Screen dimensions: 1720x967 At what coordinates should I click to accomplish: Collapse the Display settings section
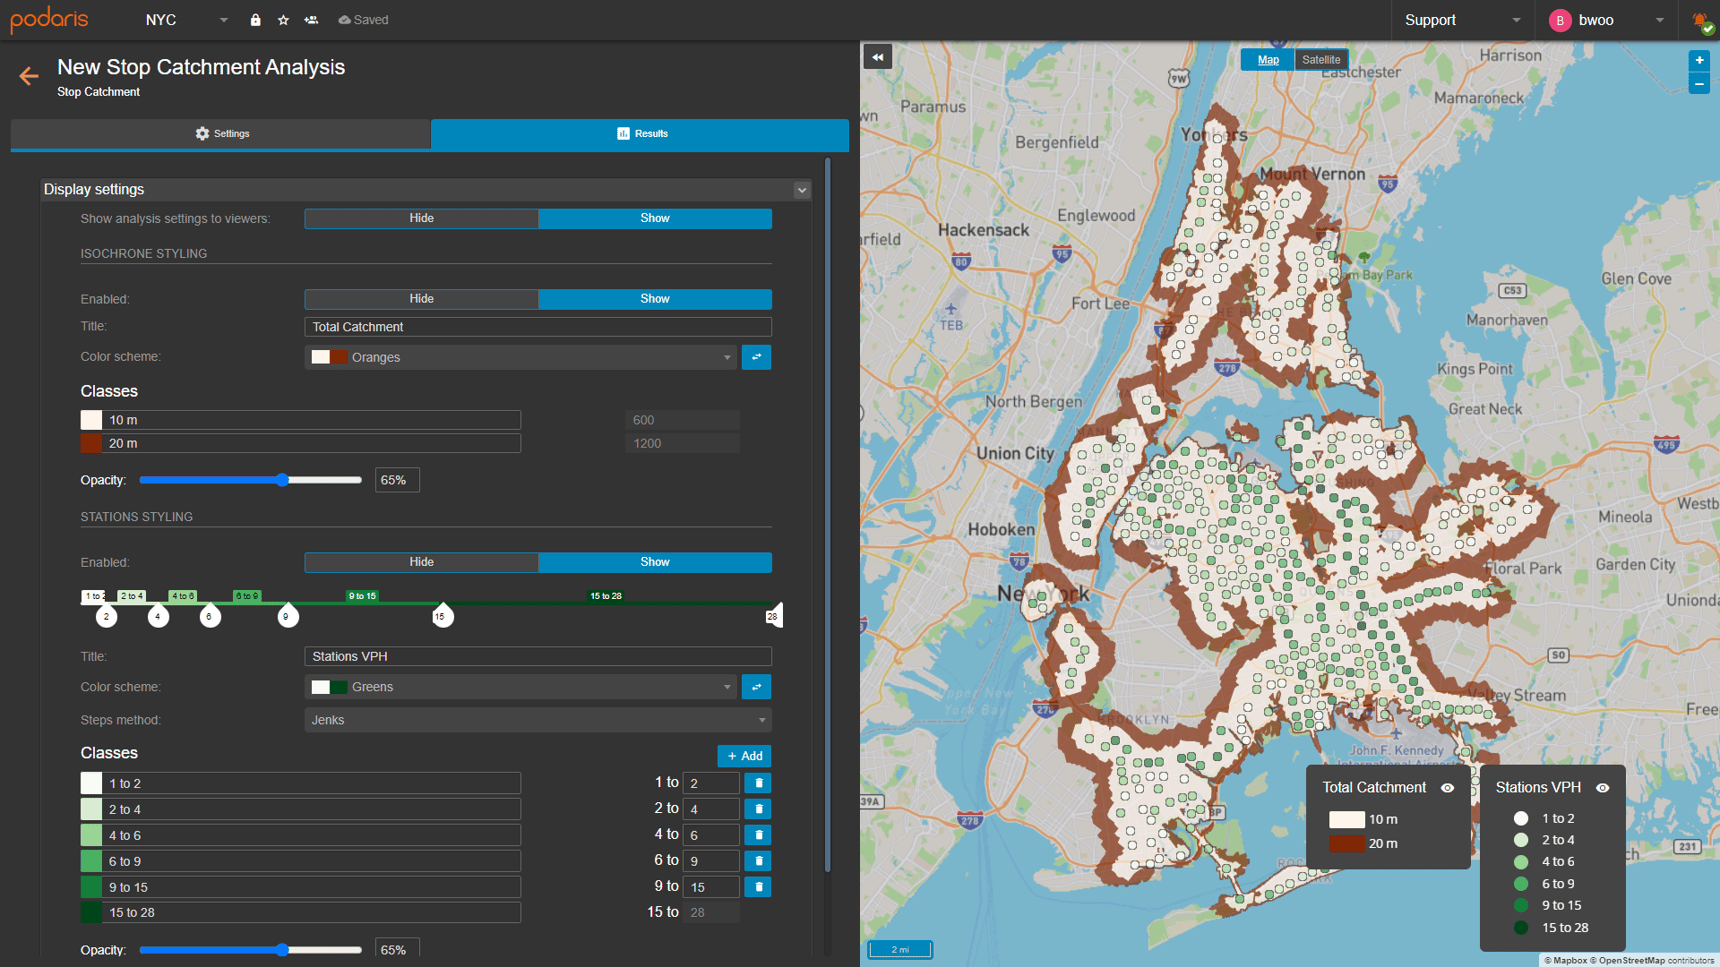801,189
